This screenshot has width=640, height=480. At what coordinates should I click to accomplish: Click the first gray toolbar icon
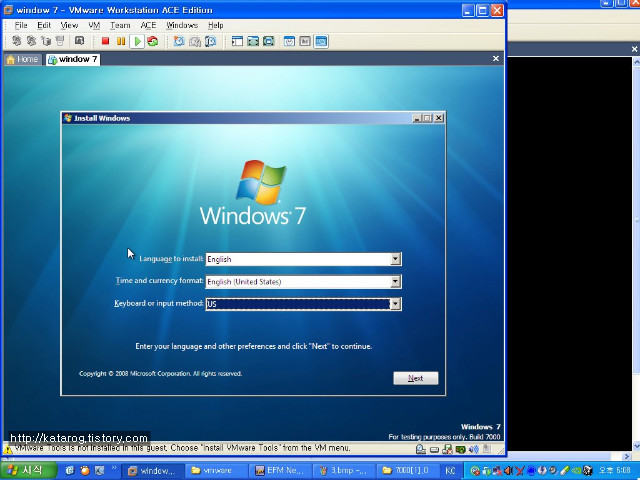[16, 41]
